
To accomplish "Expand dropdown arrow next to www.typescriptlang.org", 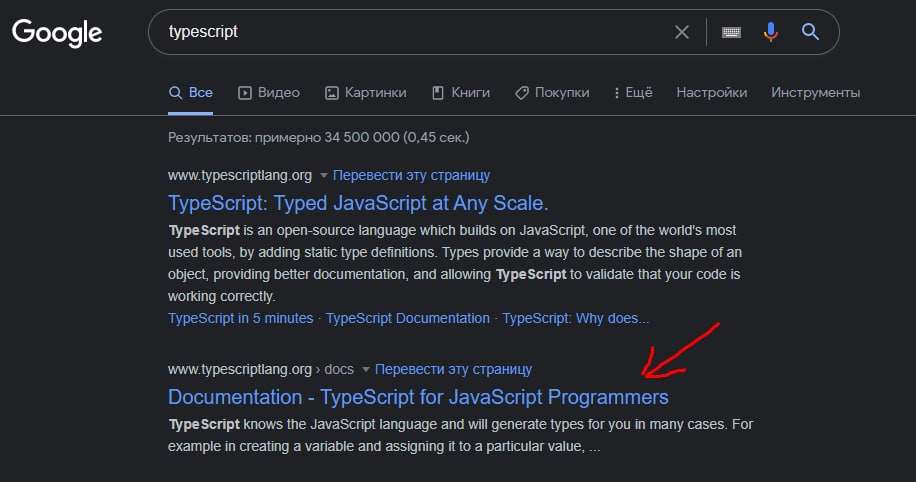I will tap(323, 175).
